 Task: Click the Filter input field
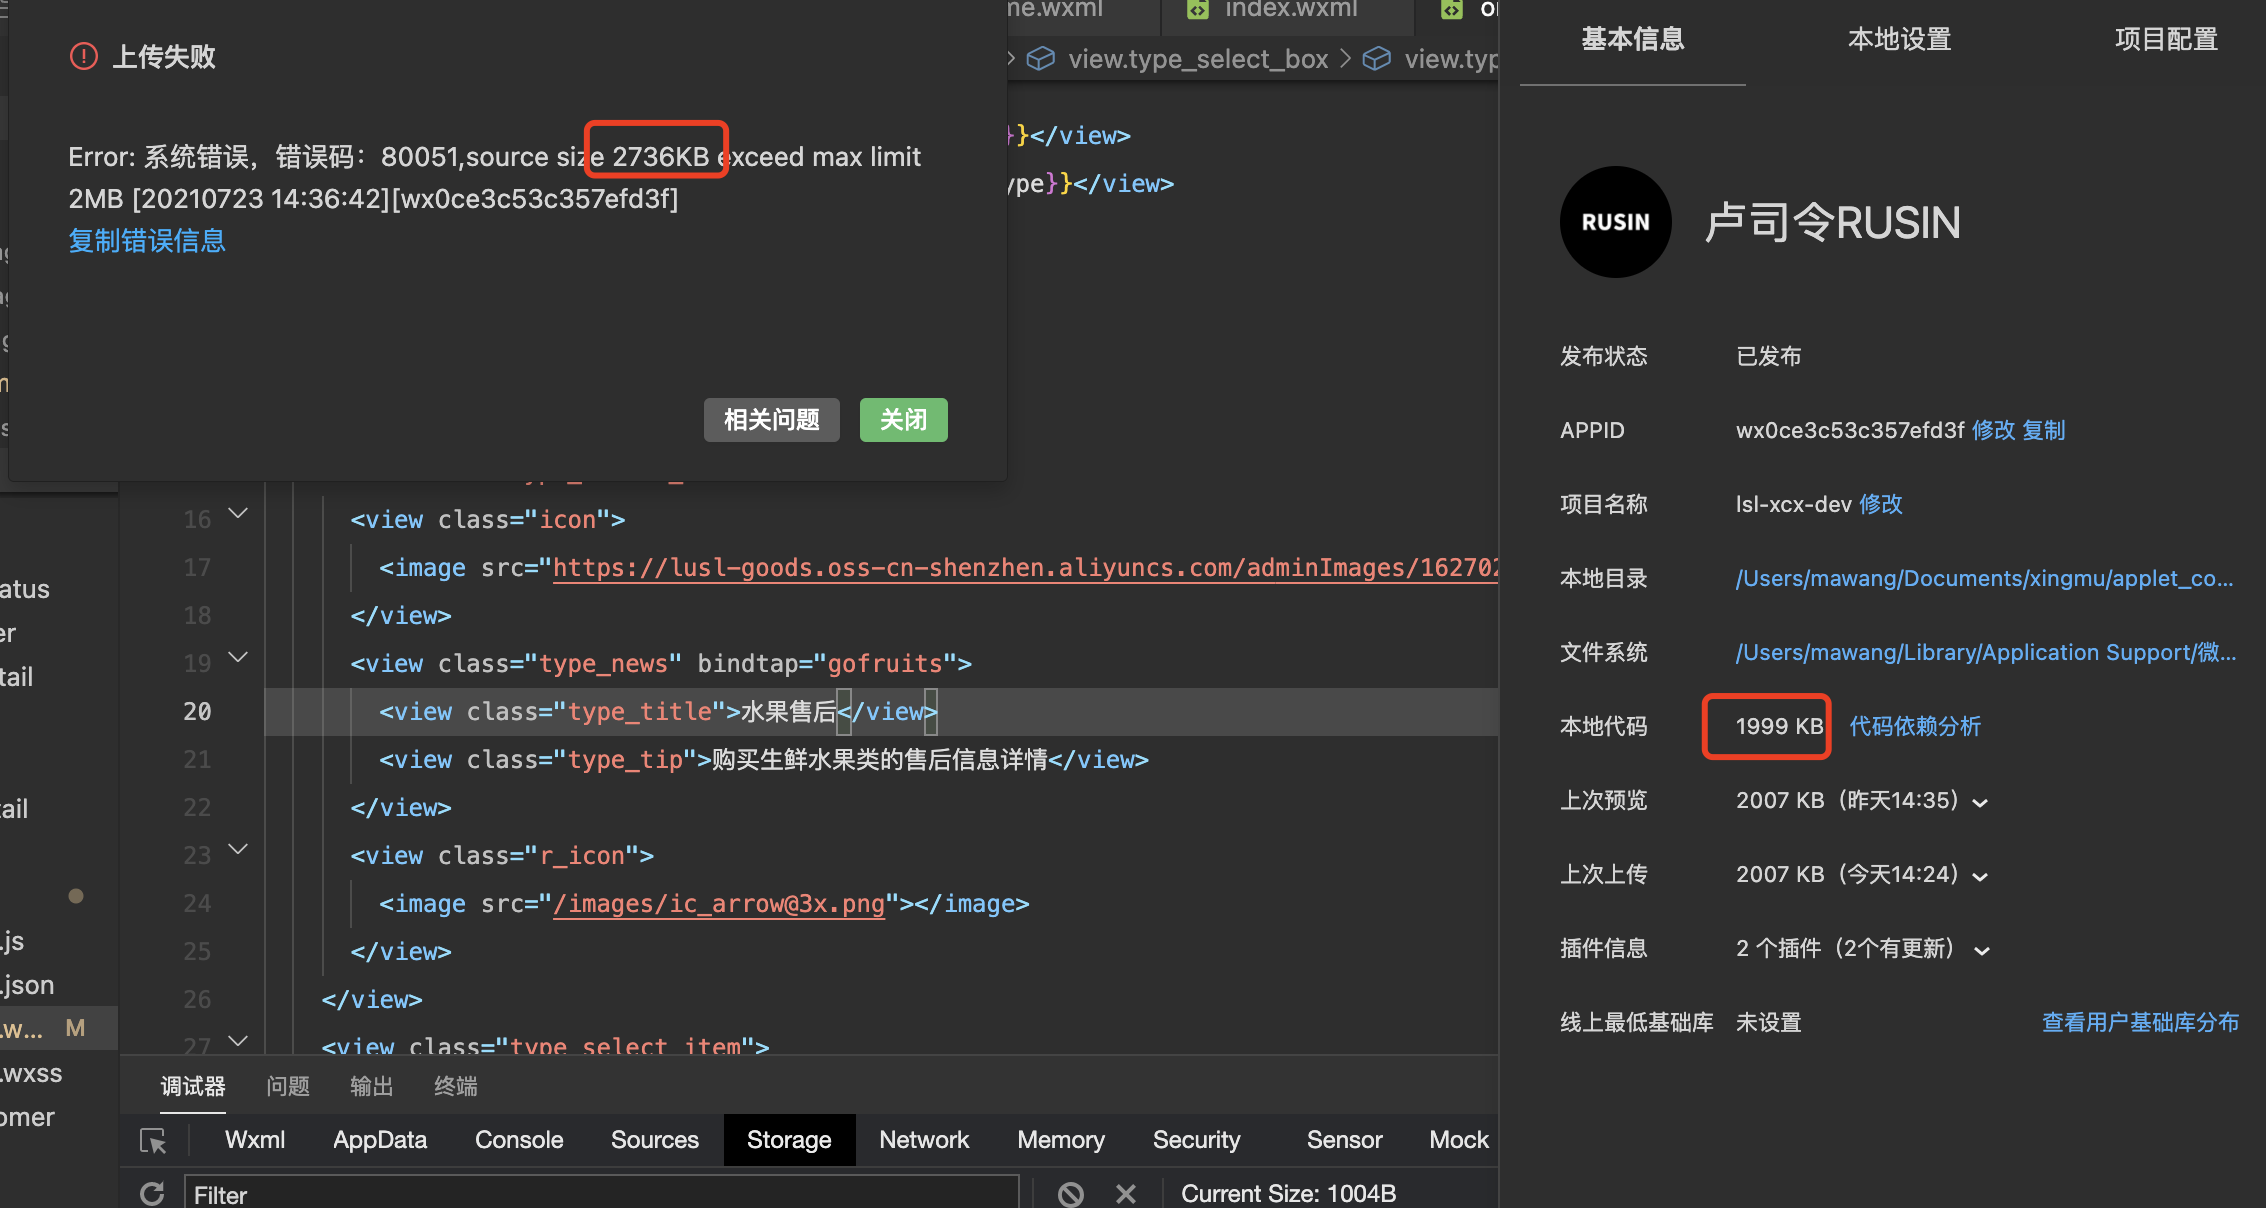(x=600, y=1194)
